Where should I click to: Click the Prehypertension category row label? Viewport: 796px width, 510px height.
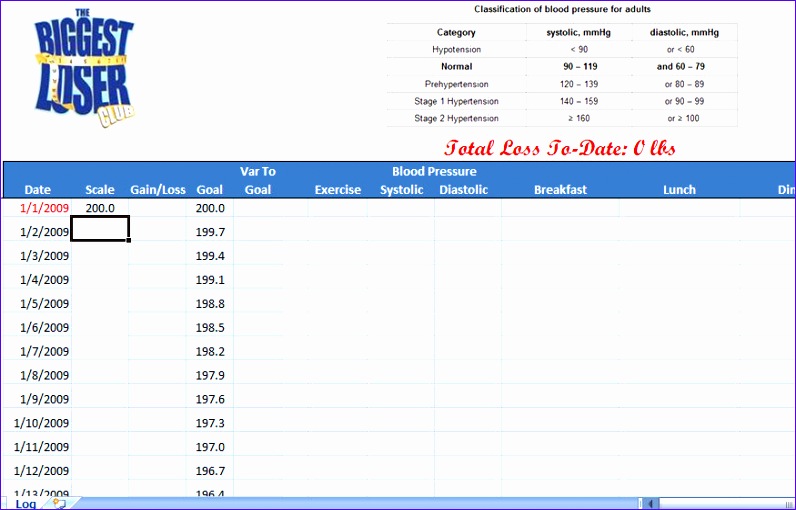(456, 84)
